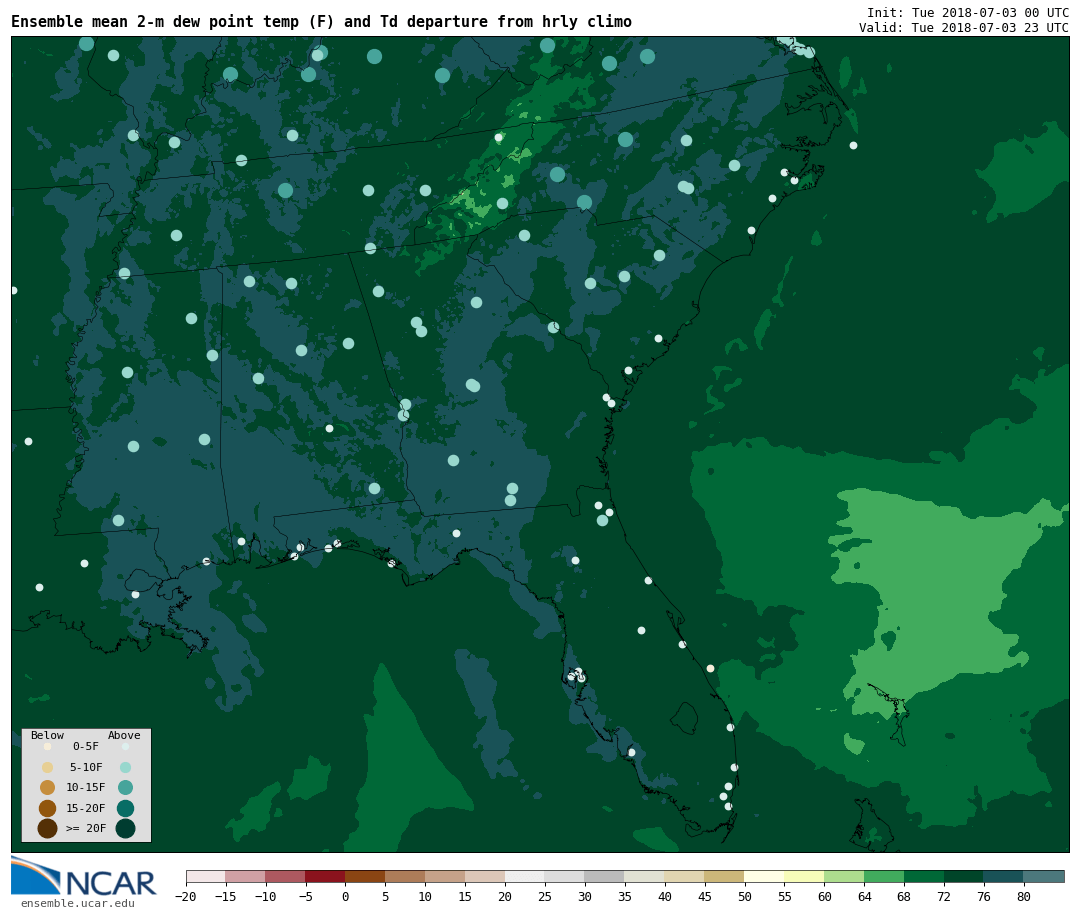Select the Above 10-15F legend circle
The height and width of the screenshot is (915, 1080).
125,787
